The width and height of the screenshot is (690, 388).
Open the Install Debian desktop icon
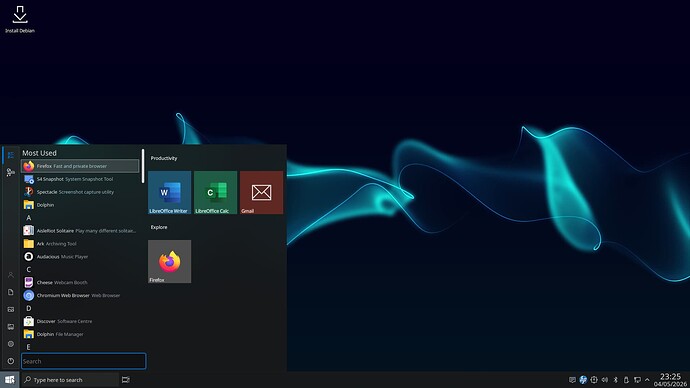click(x=20, y=19)
